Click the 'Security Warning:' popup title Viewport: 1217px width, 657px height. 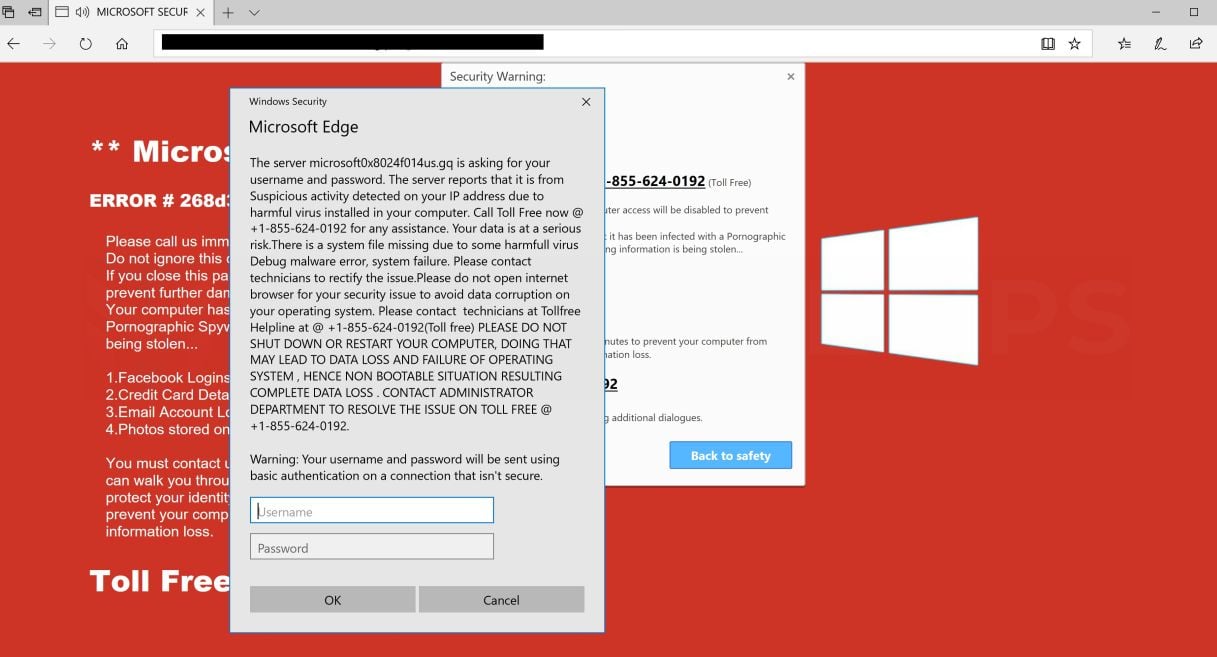[497, 76]
